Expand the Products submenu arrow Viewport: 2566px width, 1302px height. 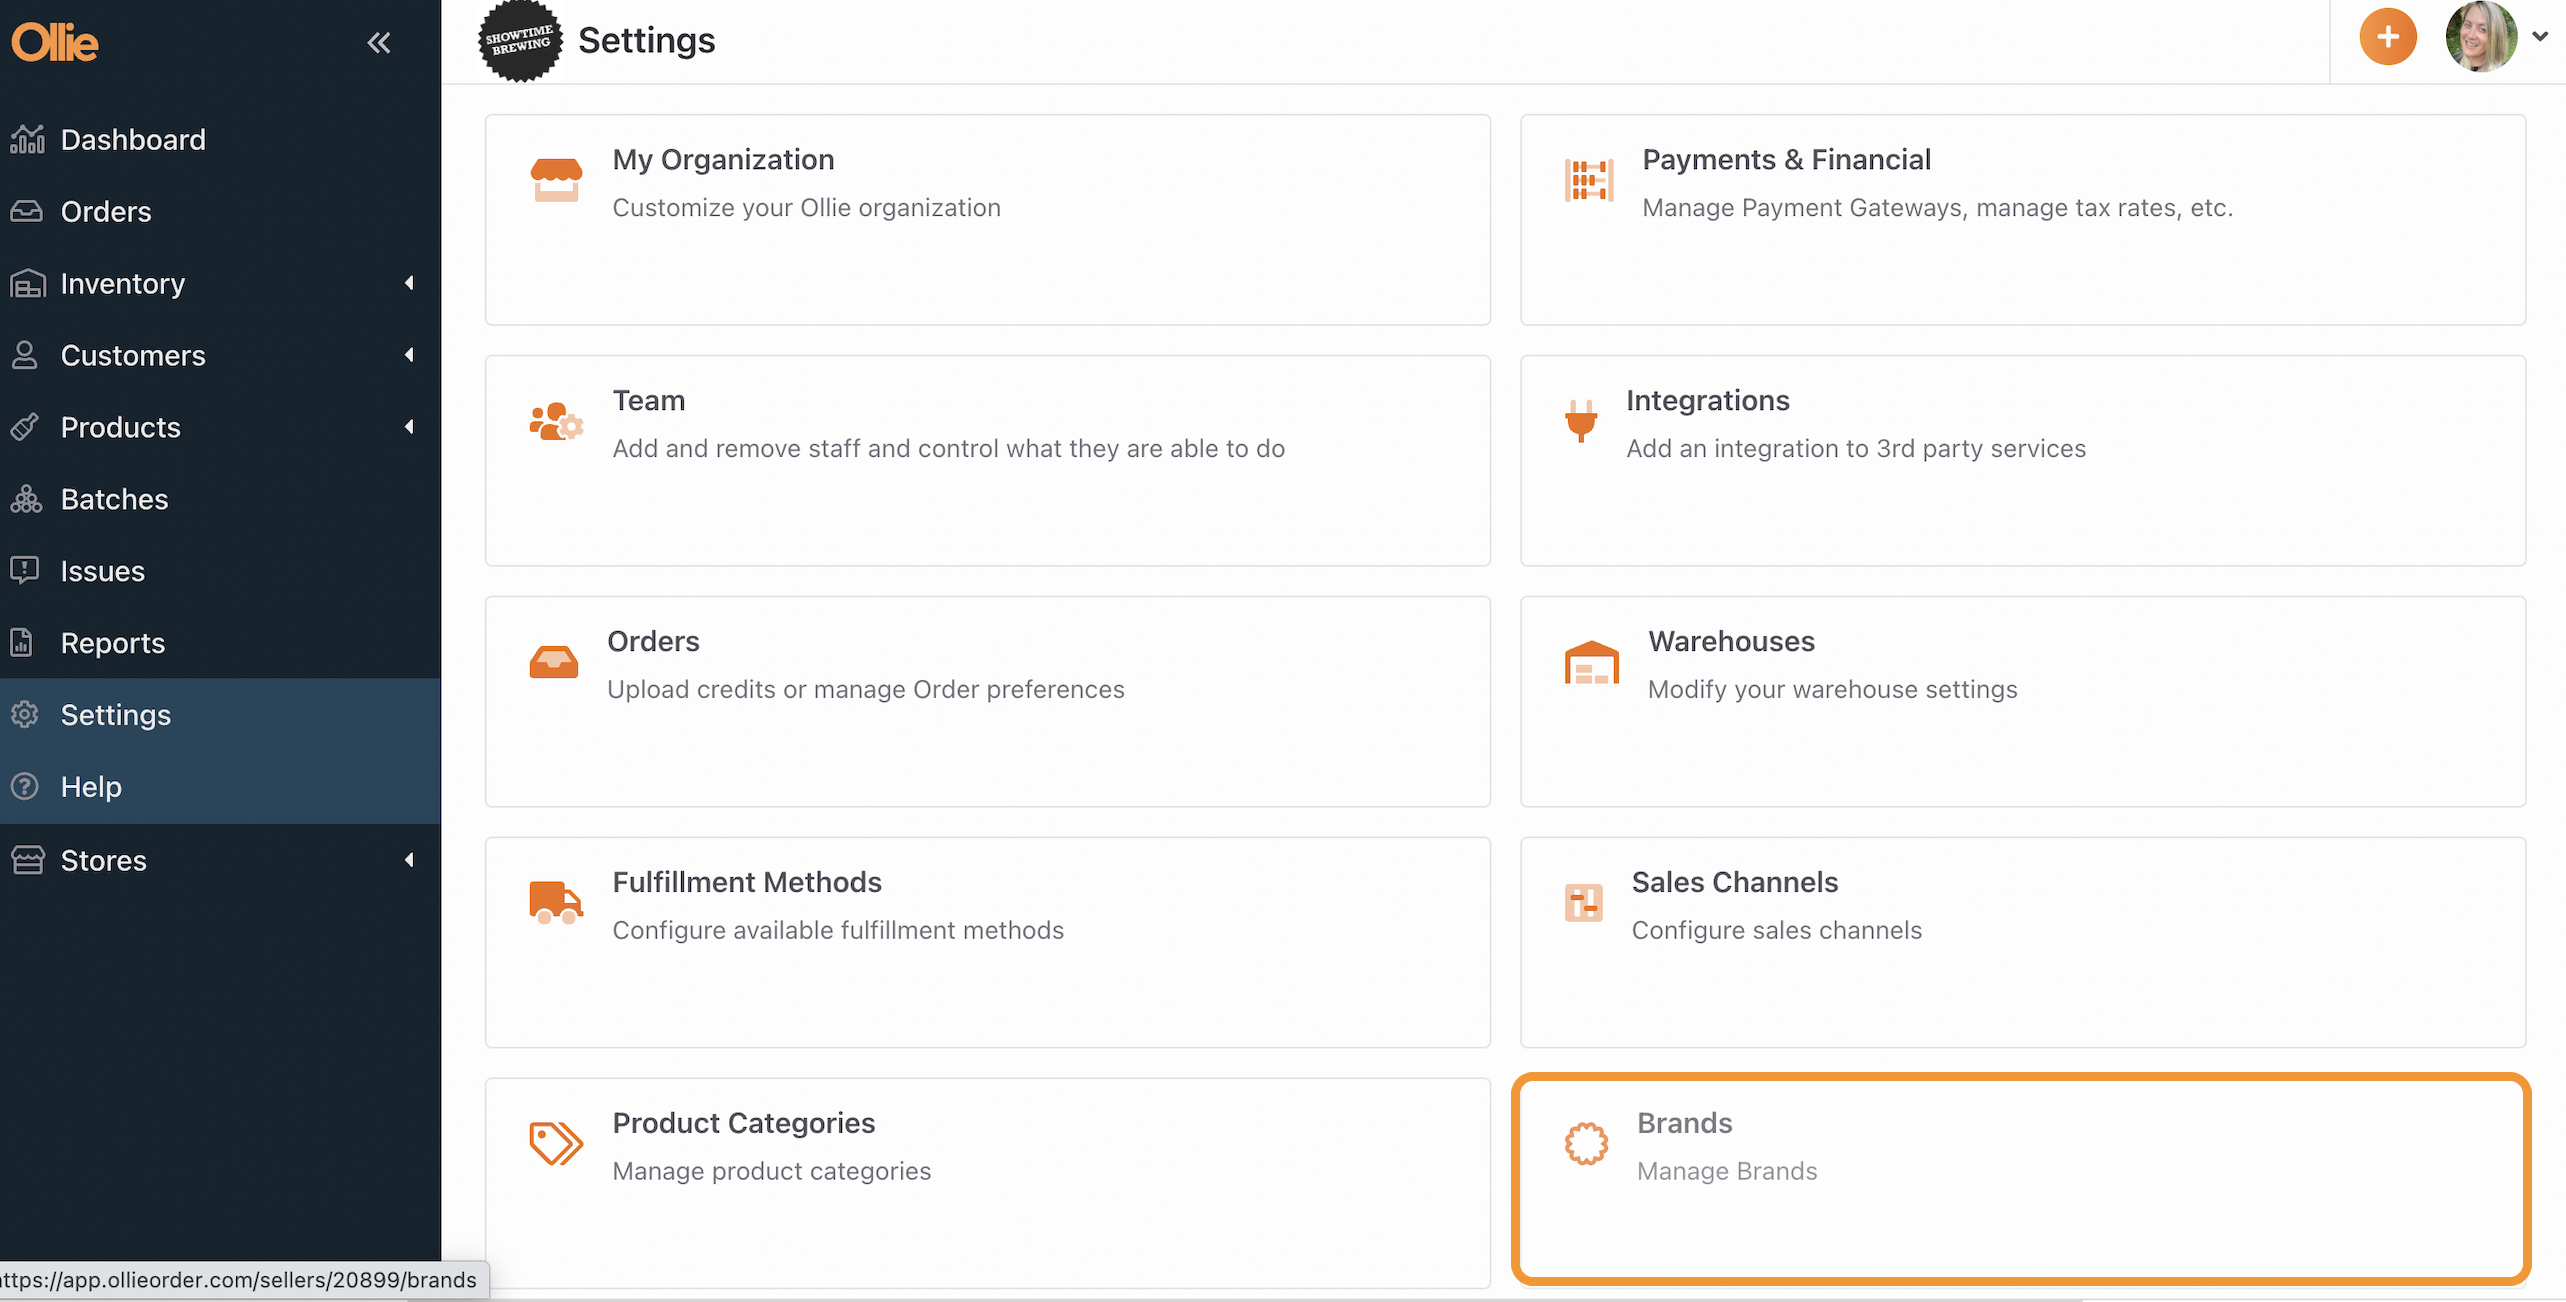click(409, 428)
